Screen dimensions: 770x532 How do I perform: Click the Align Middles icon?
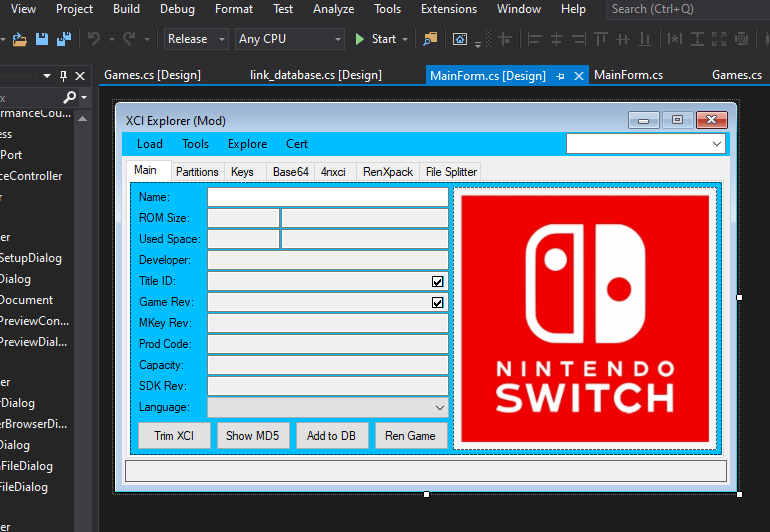pyautogui.click(x=623, y=39)
